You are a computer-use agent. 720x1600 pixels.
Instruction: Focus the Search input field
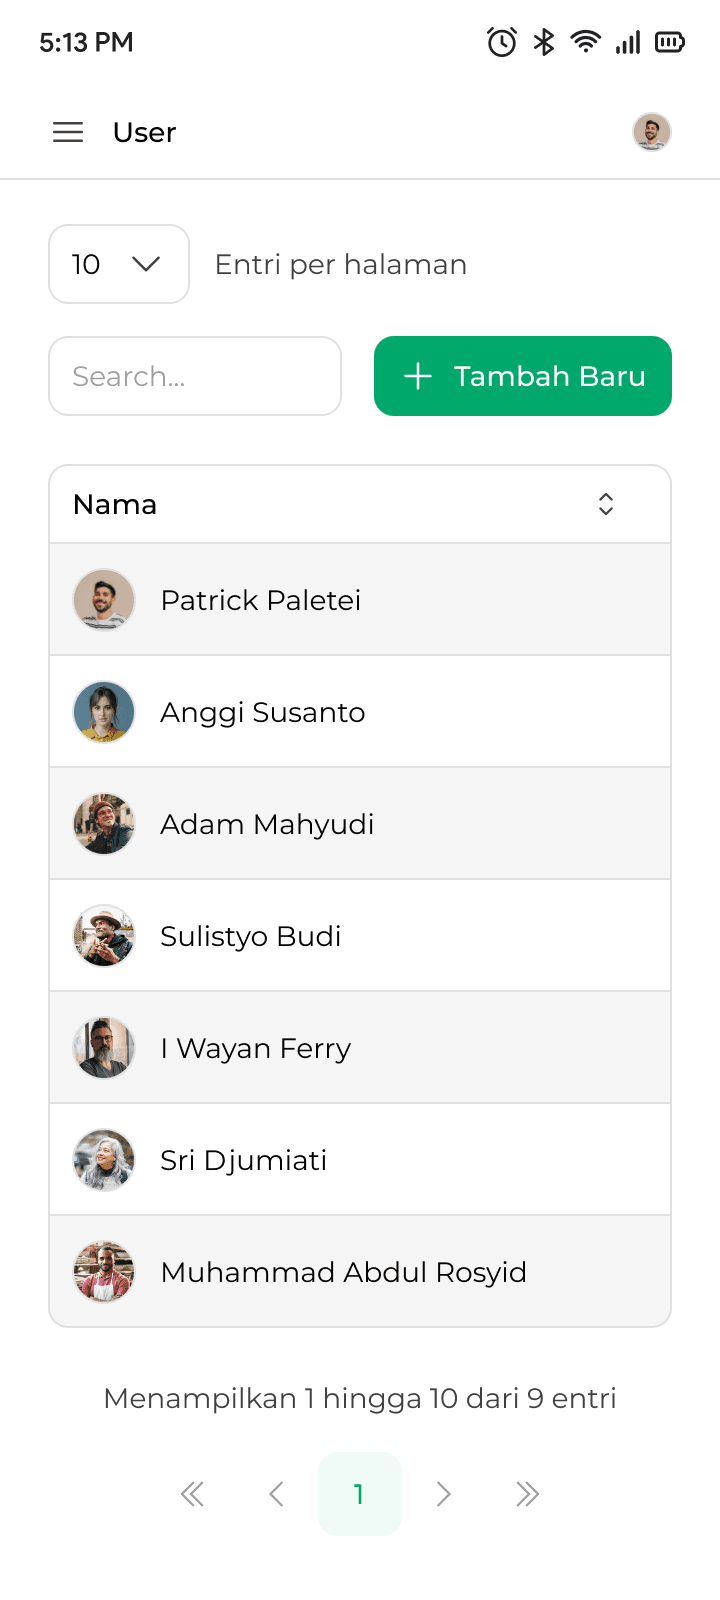(x=195, y=376)
